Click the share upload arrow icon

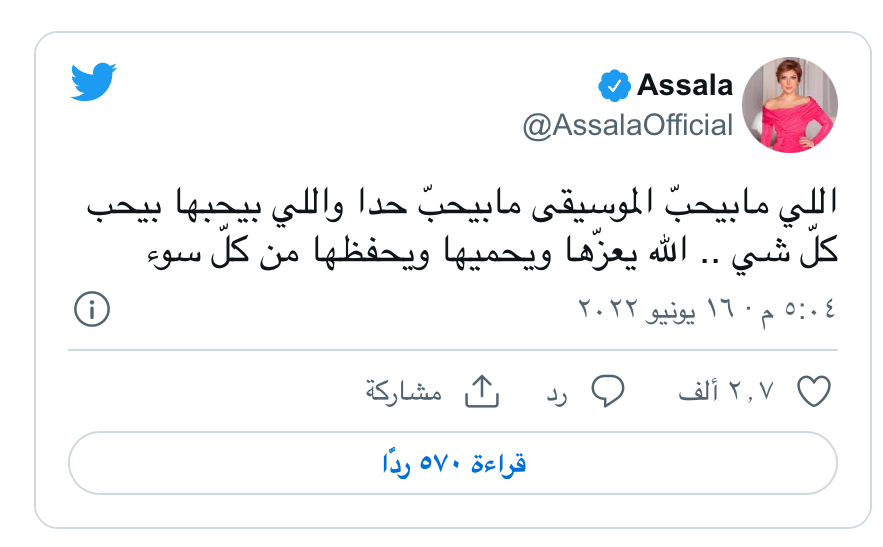pyautogui.click(x=481, y=393)
